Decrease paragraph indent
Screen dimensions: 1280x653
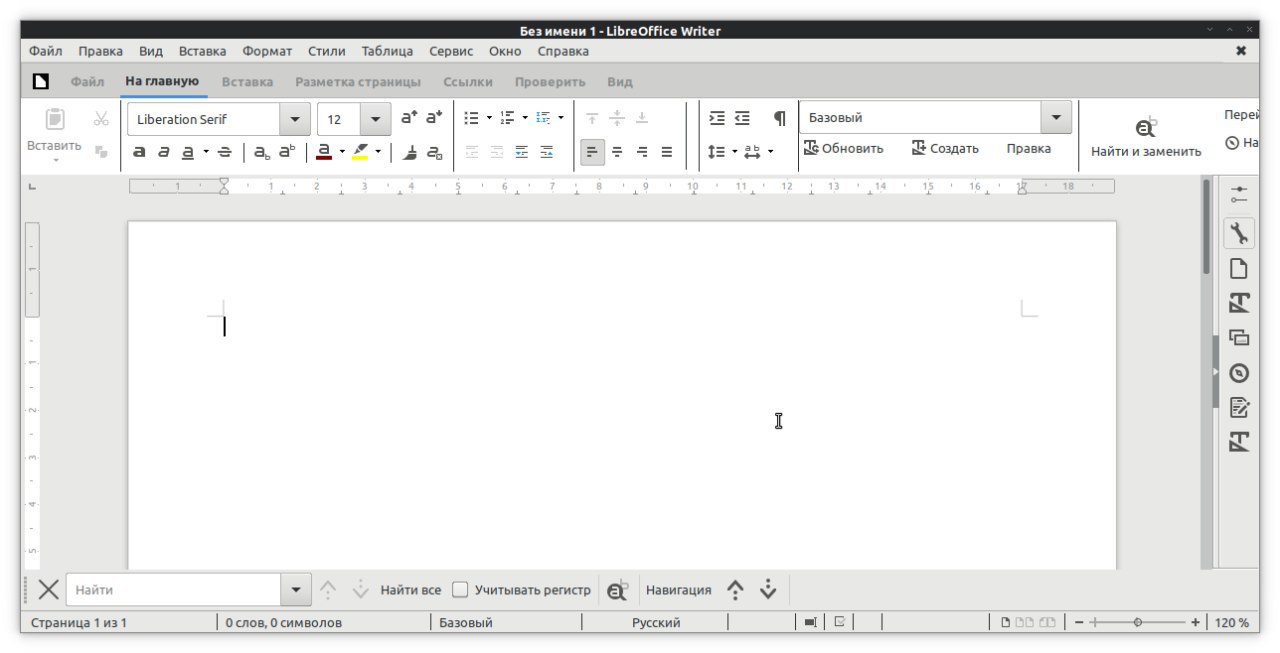[742, 118]
